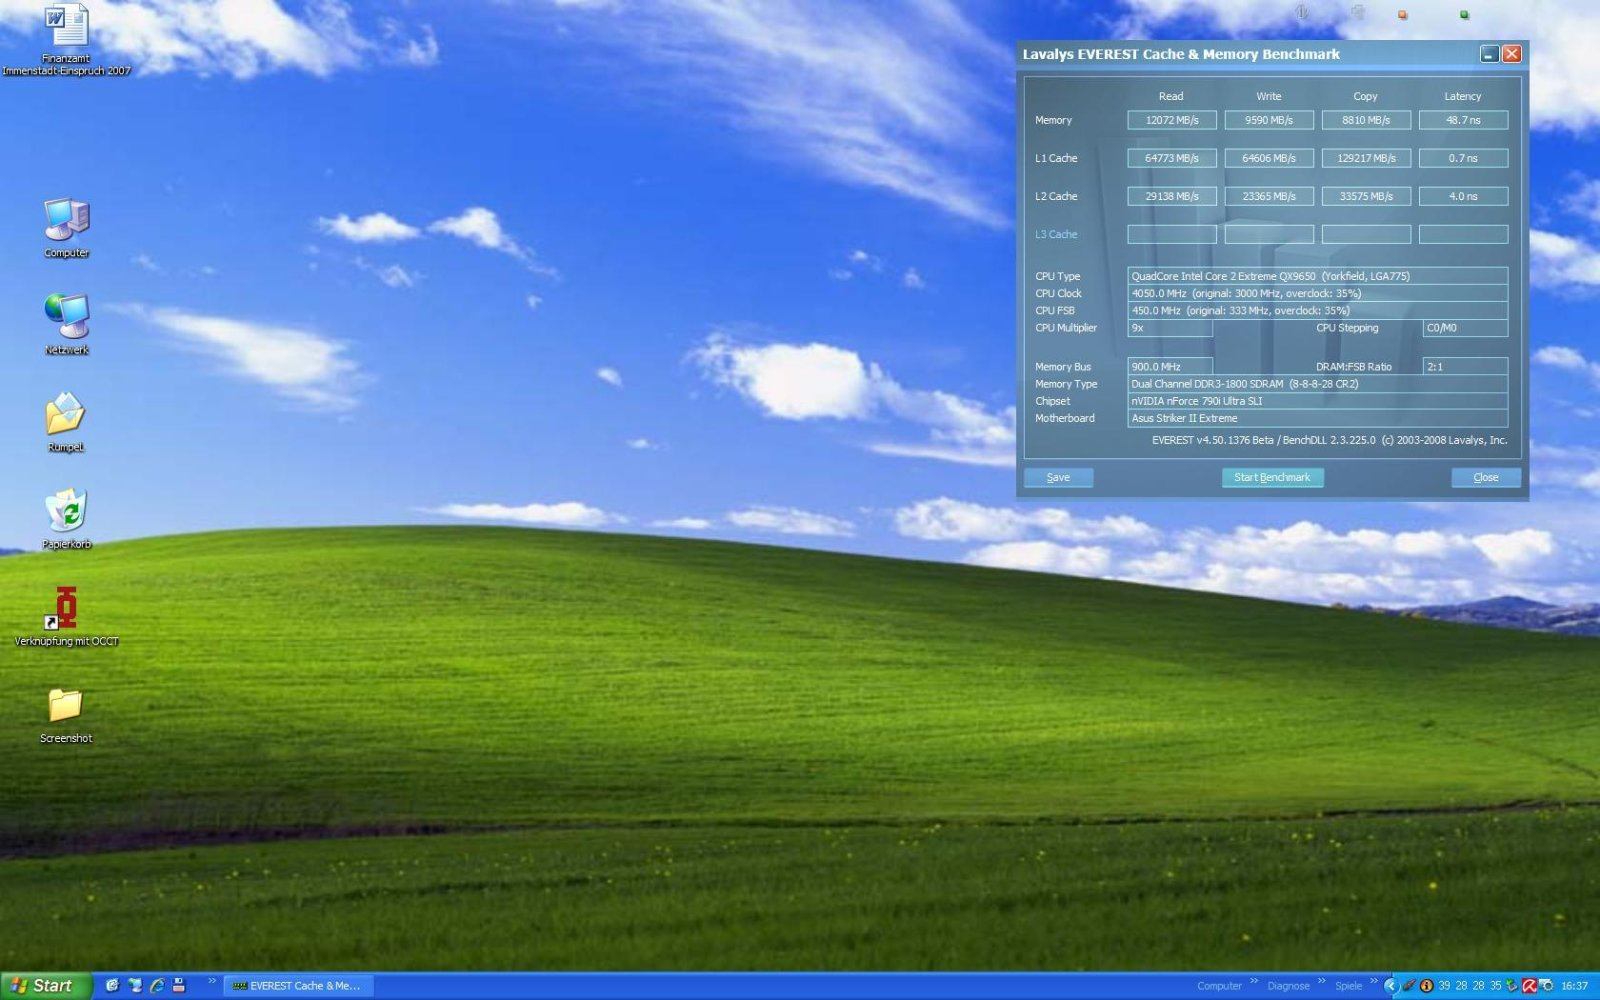Click the 16:37 system clock
The width and height of the screenshot is (1600, 1000).
pyautogui.click(x=1574, y=986)
